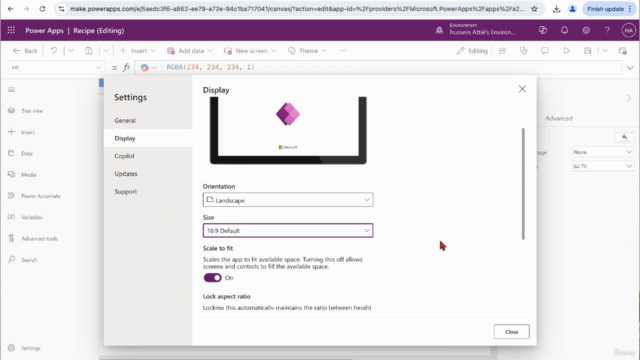Open the HA account avatar
The height and width of the screenshot is (360, 640).
click(629, 30)
